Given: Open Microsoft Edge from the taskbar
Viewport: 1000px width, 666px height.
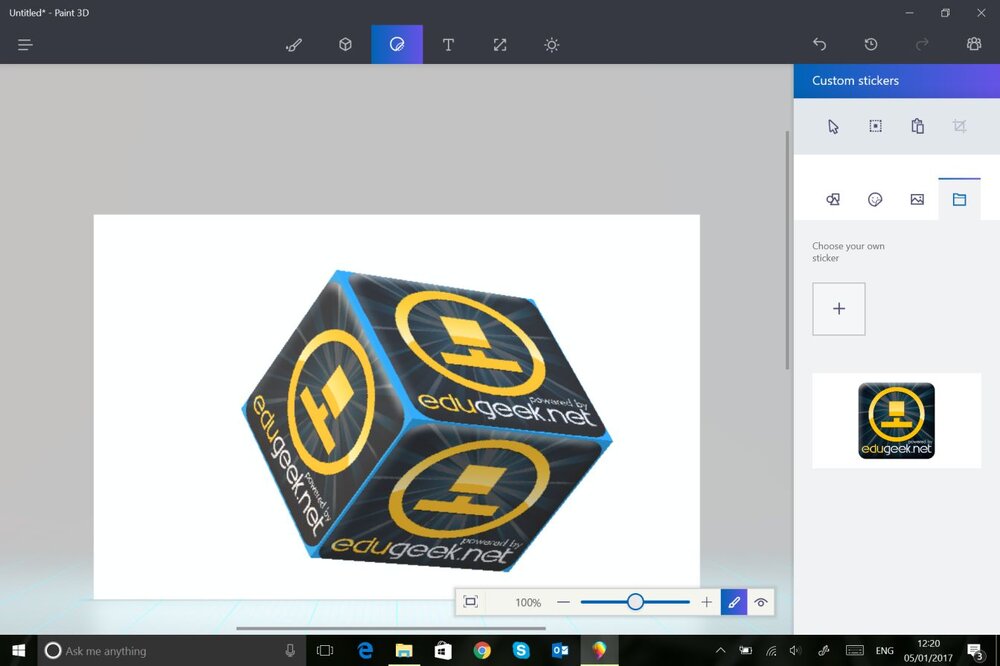Looking at the screenshot, I should tap(365, 651).
